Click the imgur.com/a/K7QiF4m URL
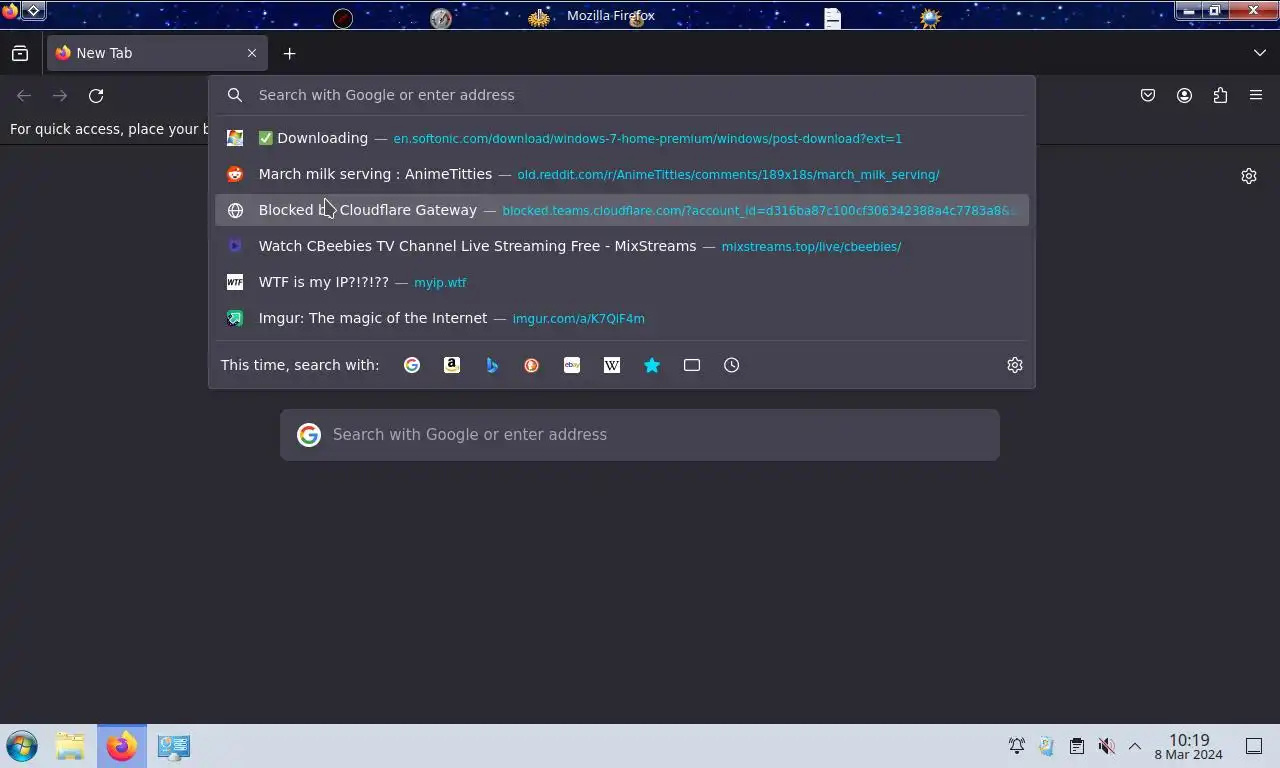The image size is (1280, 768). 578,319
